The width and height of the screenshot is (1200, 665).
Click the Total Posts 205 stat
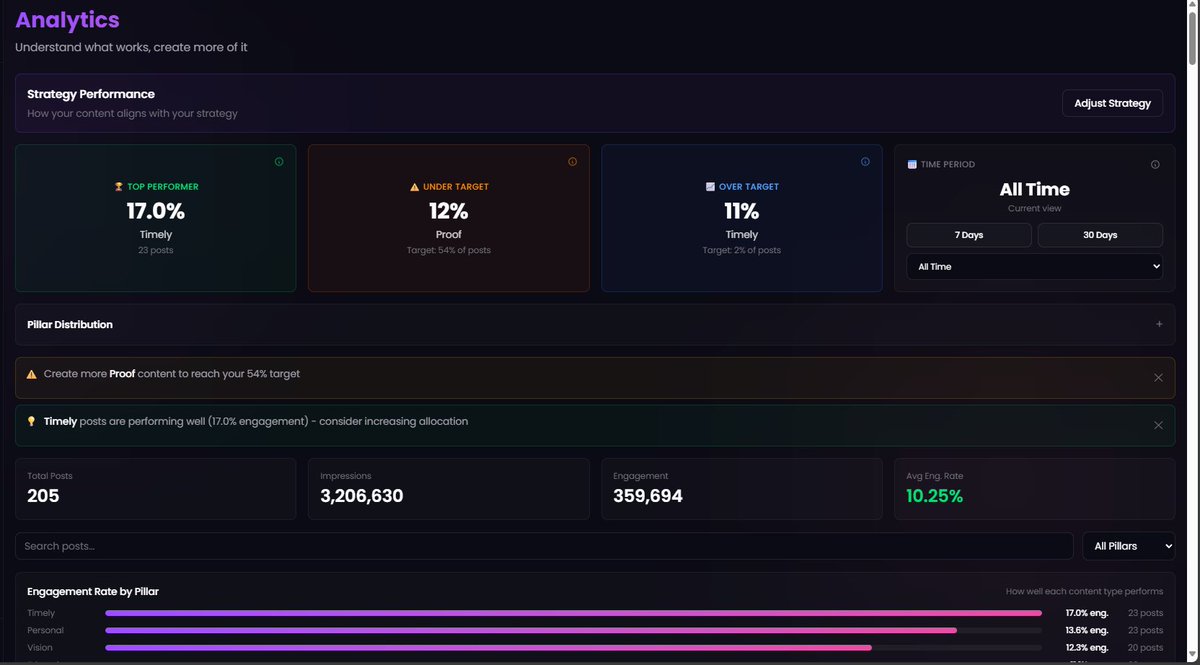(x=155, y=489)
